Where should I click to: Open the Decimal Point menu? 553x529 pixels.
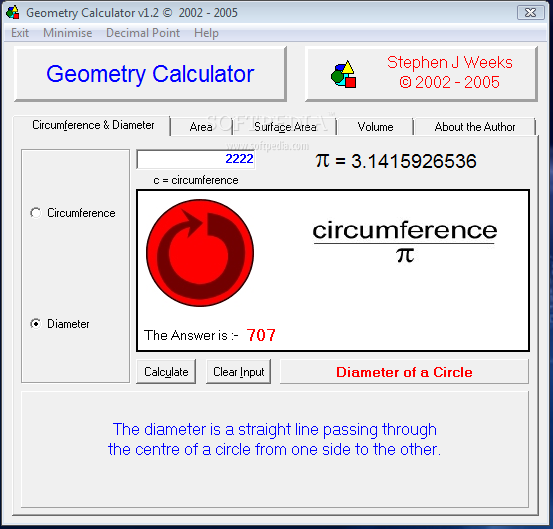(x=143, y=33)
